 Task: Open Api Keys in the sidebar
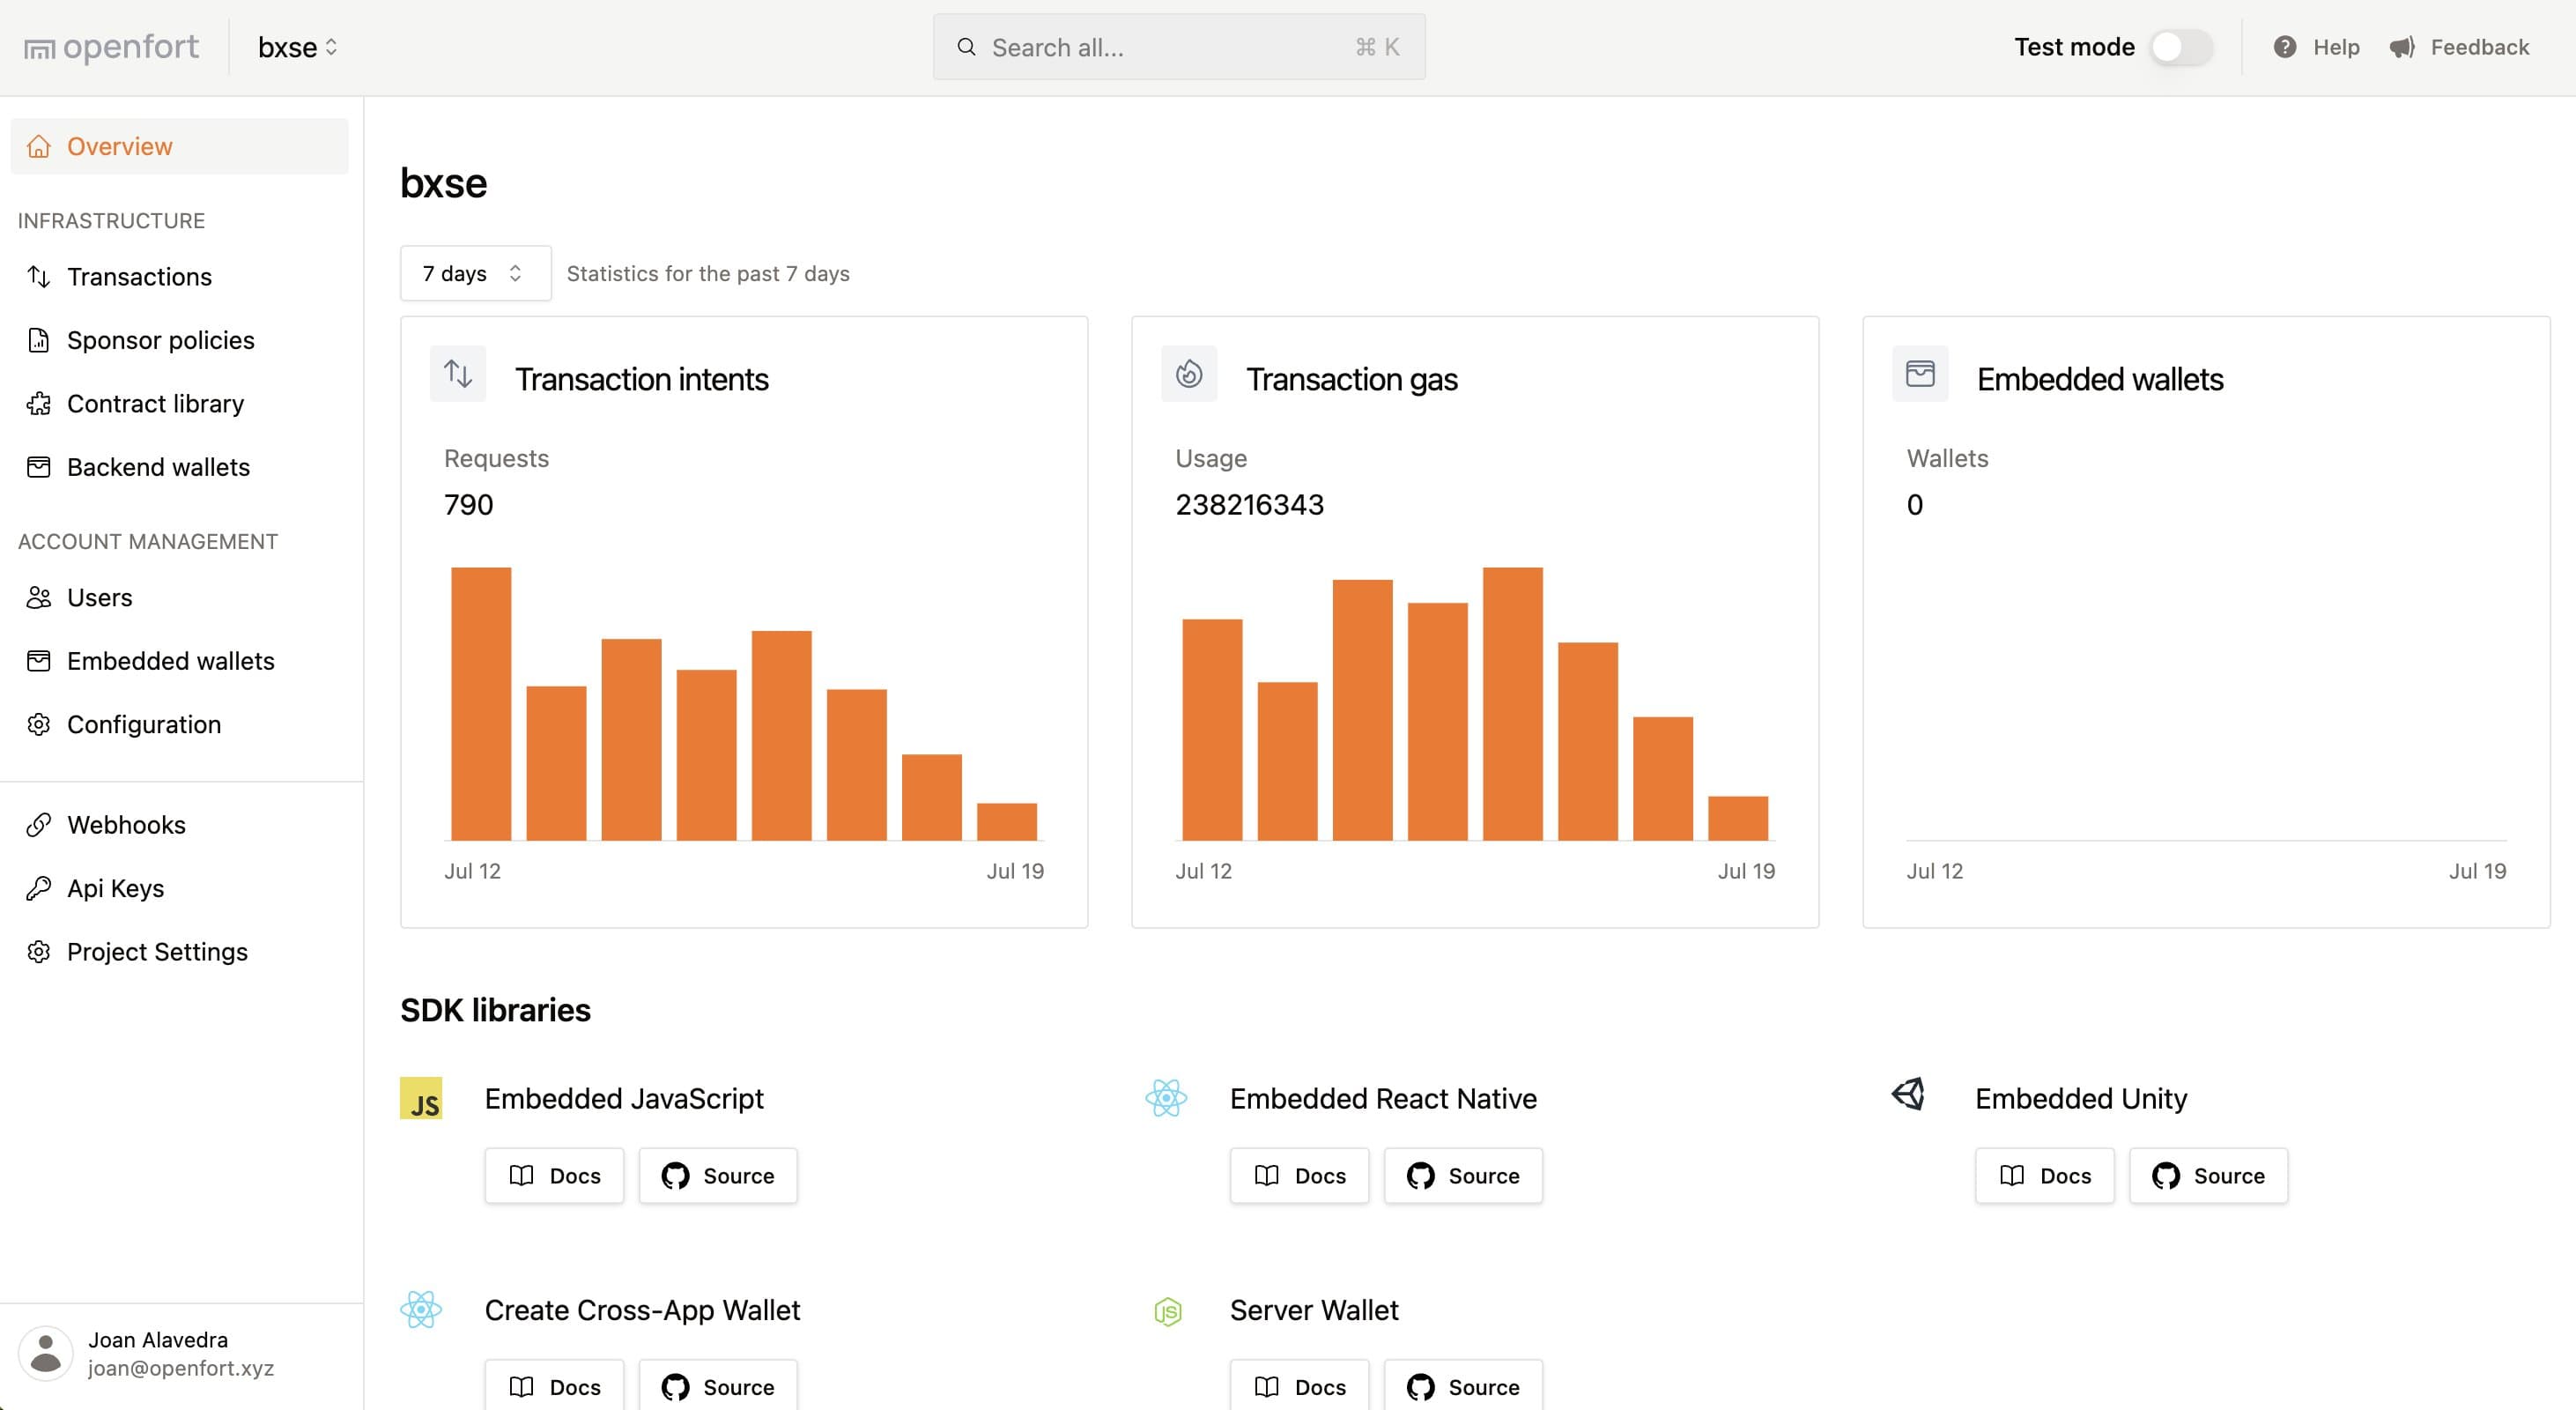(180, 888)
